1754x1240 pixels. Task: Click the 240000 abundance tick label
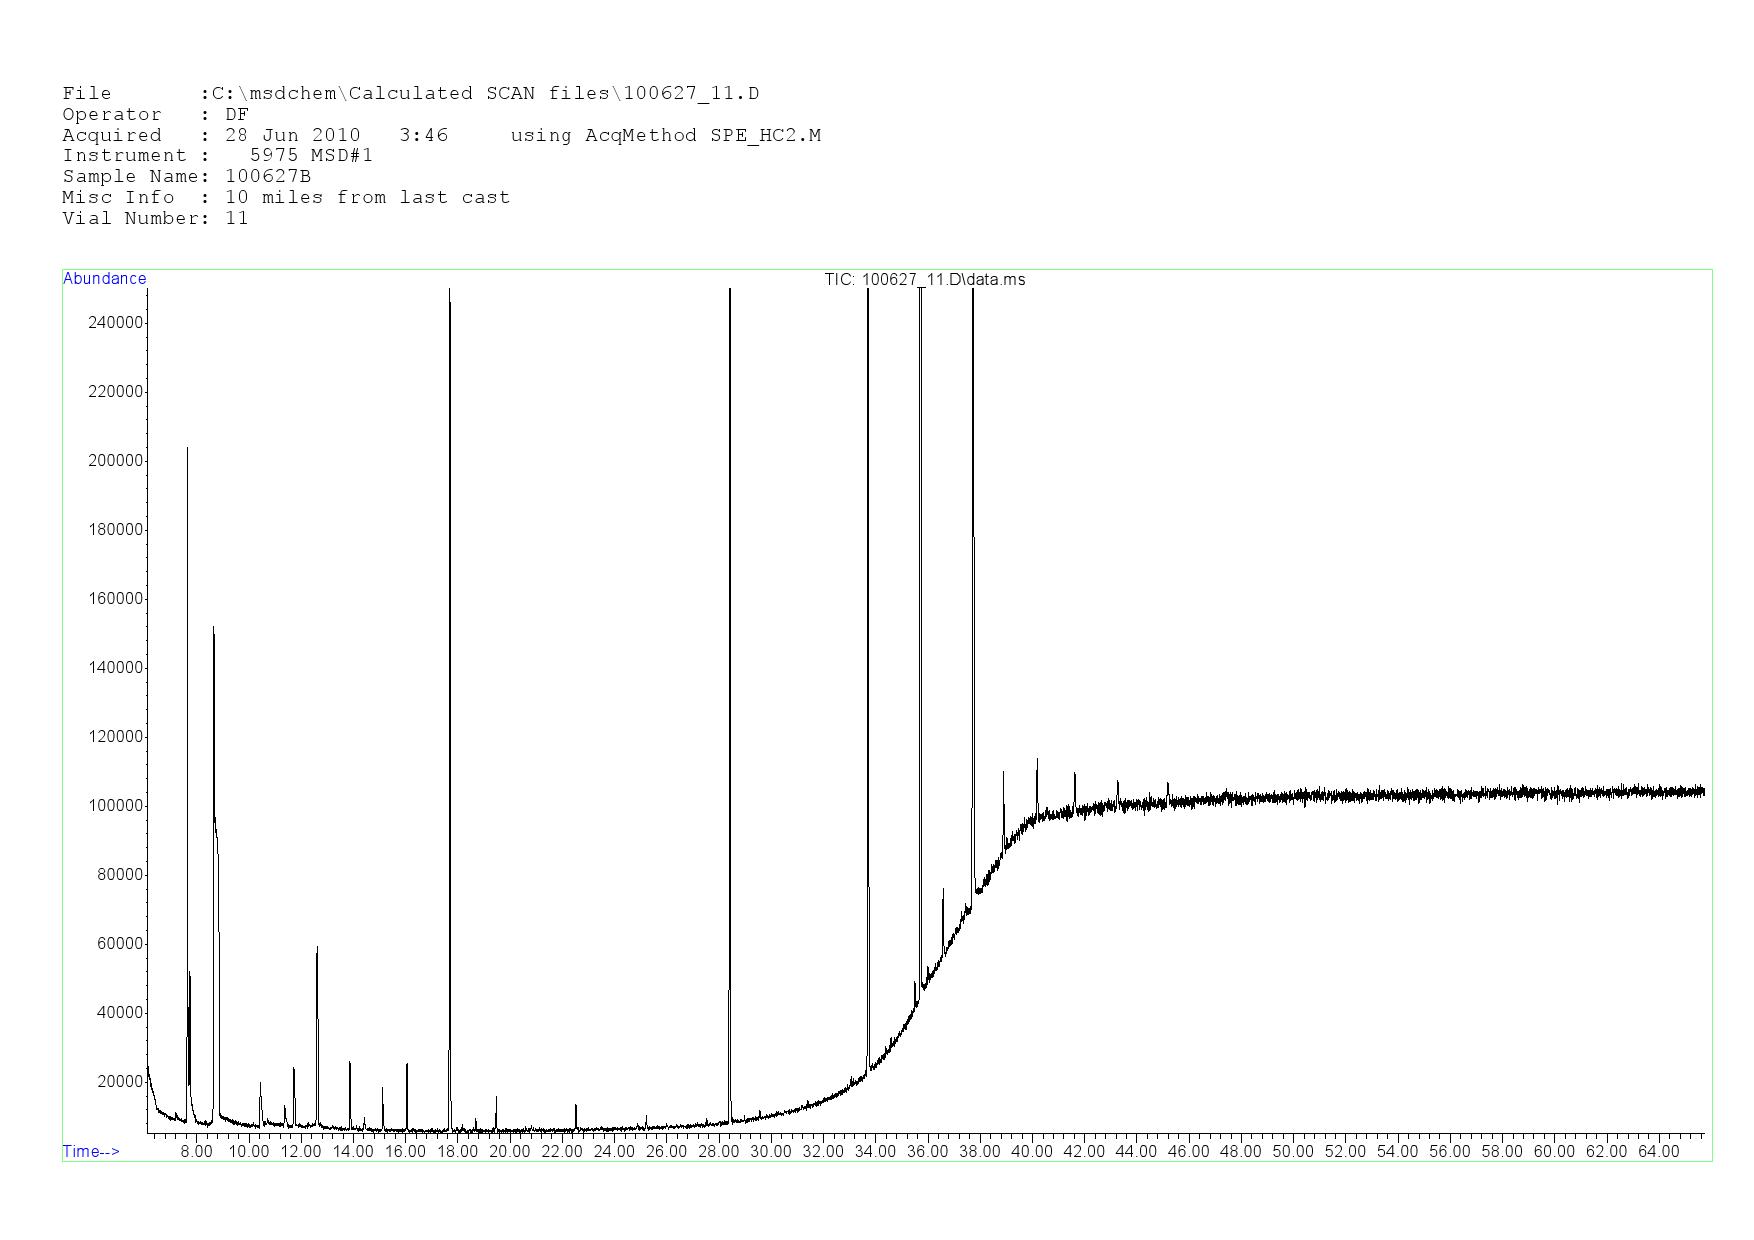click(x=116, y=322)
